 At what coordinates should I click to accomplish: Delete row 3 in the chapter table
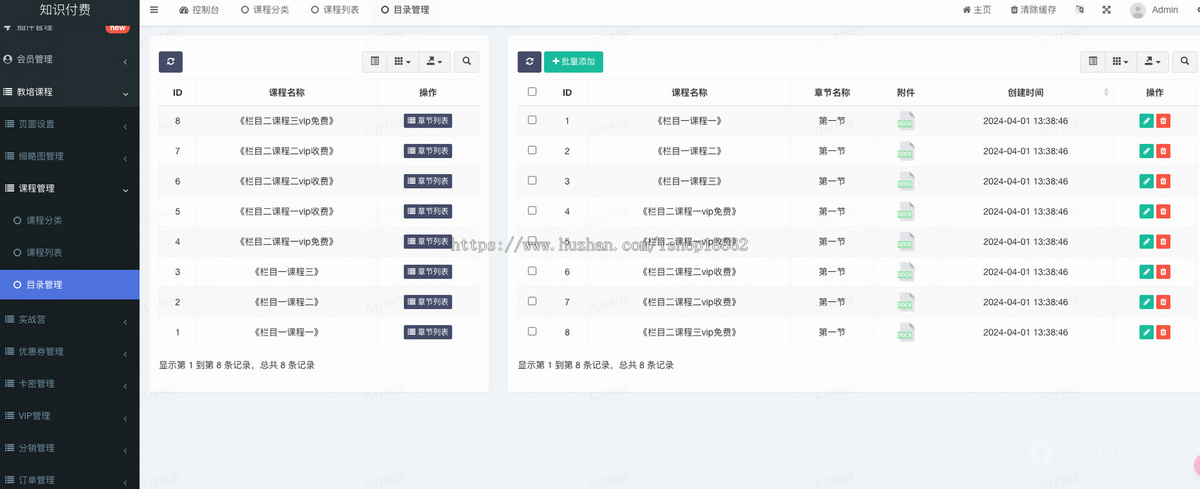[x=1163, y=181]
